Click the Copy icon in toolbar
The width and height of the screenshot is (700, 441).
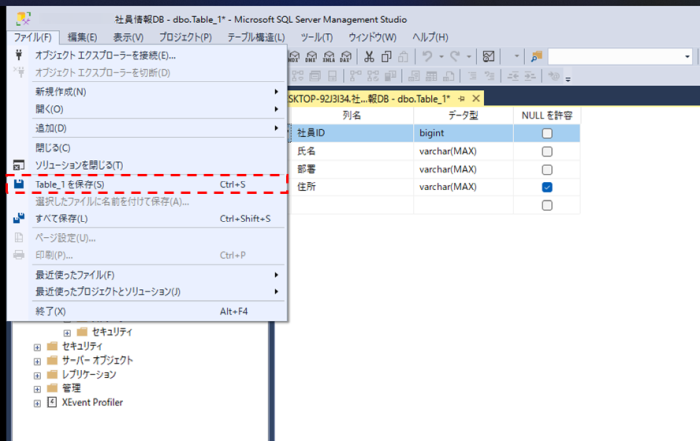point(387,56)
